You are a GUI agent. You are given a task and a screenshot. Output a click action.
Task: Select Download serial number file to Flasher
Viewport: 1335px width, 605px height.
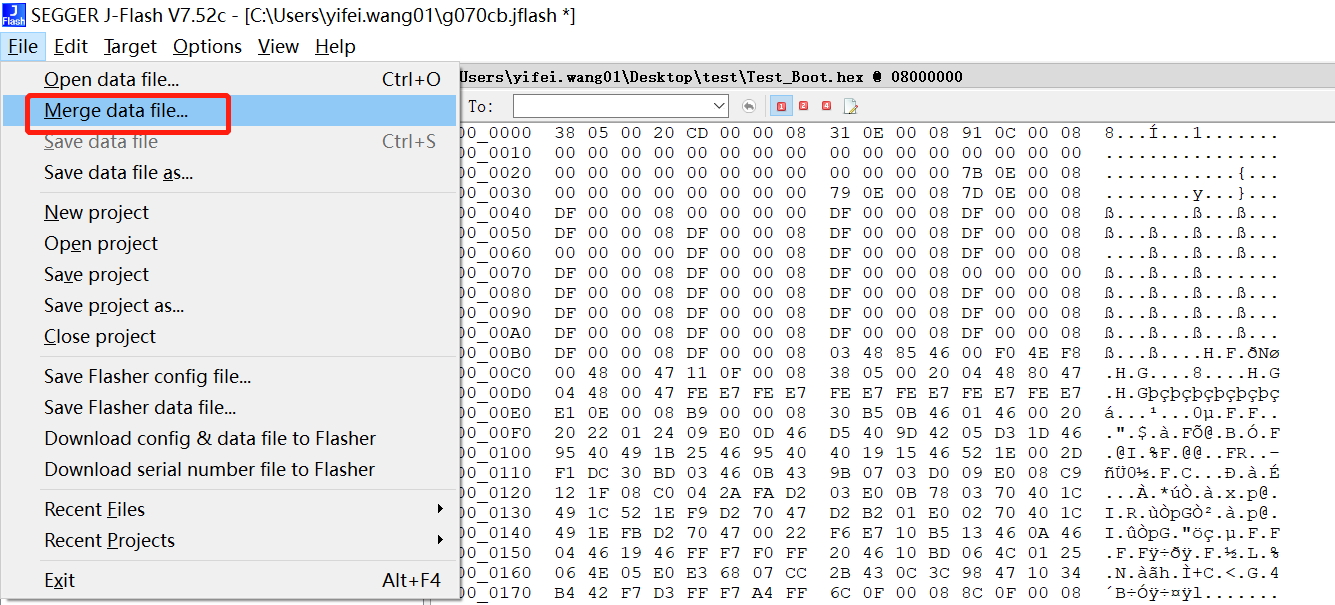point(230,469)
